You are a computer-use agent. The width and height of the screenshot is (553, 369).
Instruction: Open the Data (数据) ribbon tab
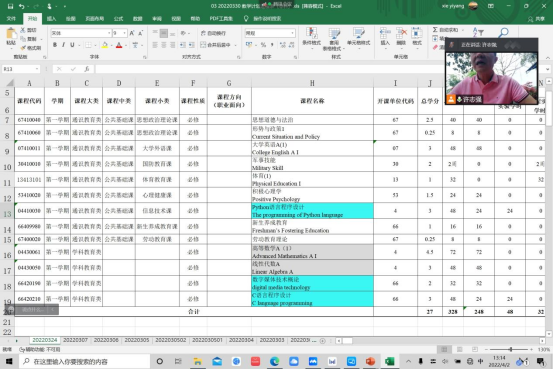(x=138, y=19)
